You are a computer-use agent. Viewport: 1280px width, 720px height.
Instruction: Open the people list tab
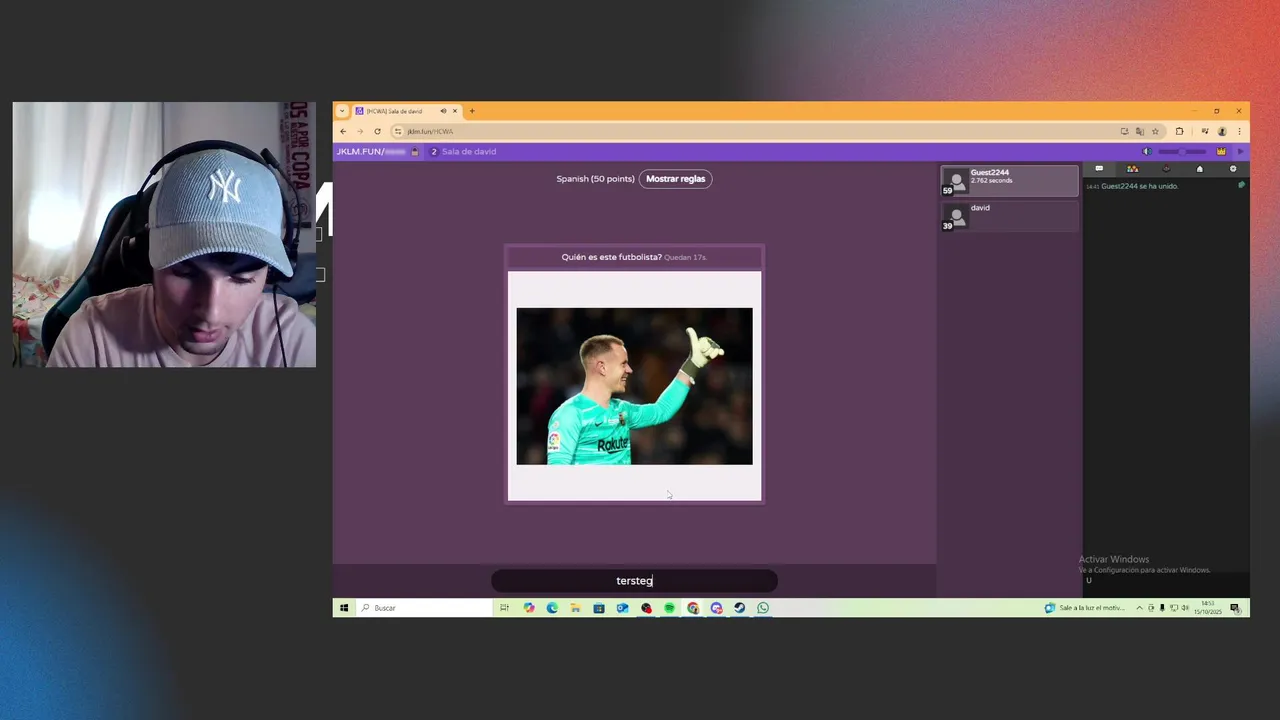coord(1132,169)
